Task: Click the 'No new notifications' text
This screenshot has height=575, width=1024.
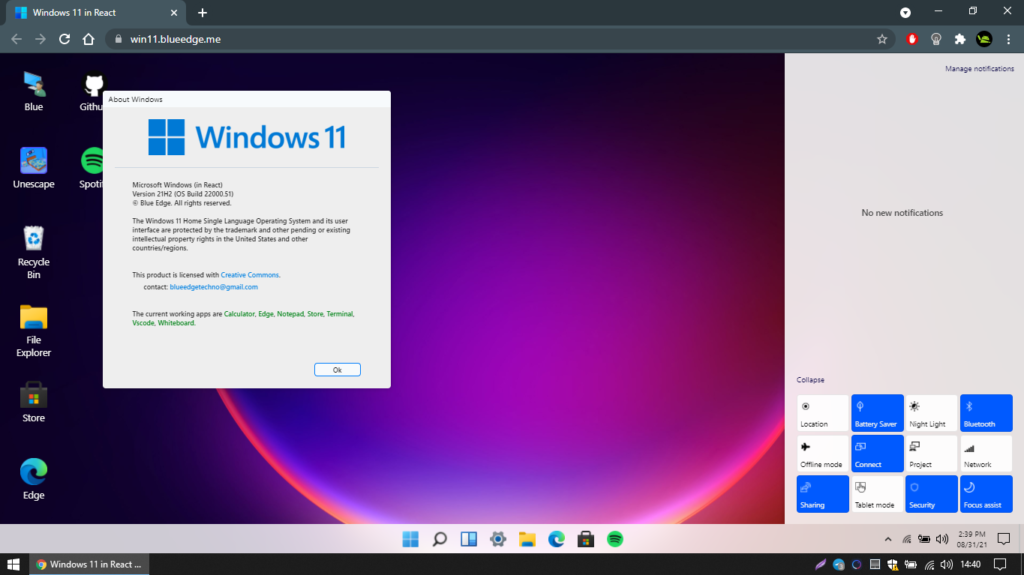Action: point(902,213)
